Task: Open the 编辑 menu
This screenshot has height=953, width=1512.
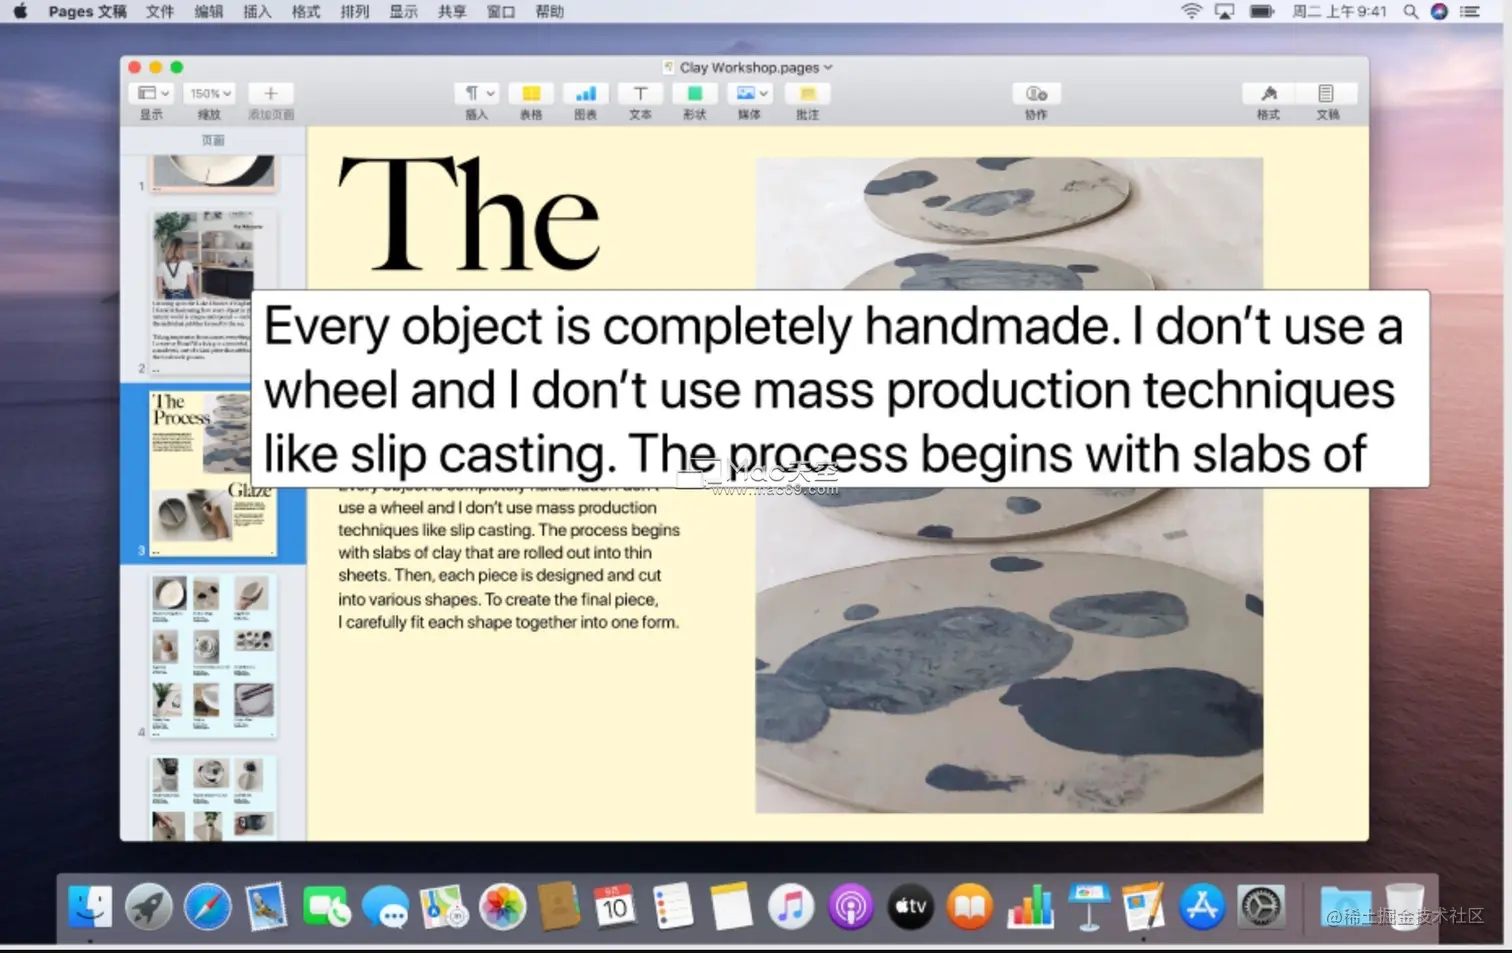Action: click(x=208, y=11)
